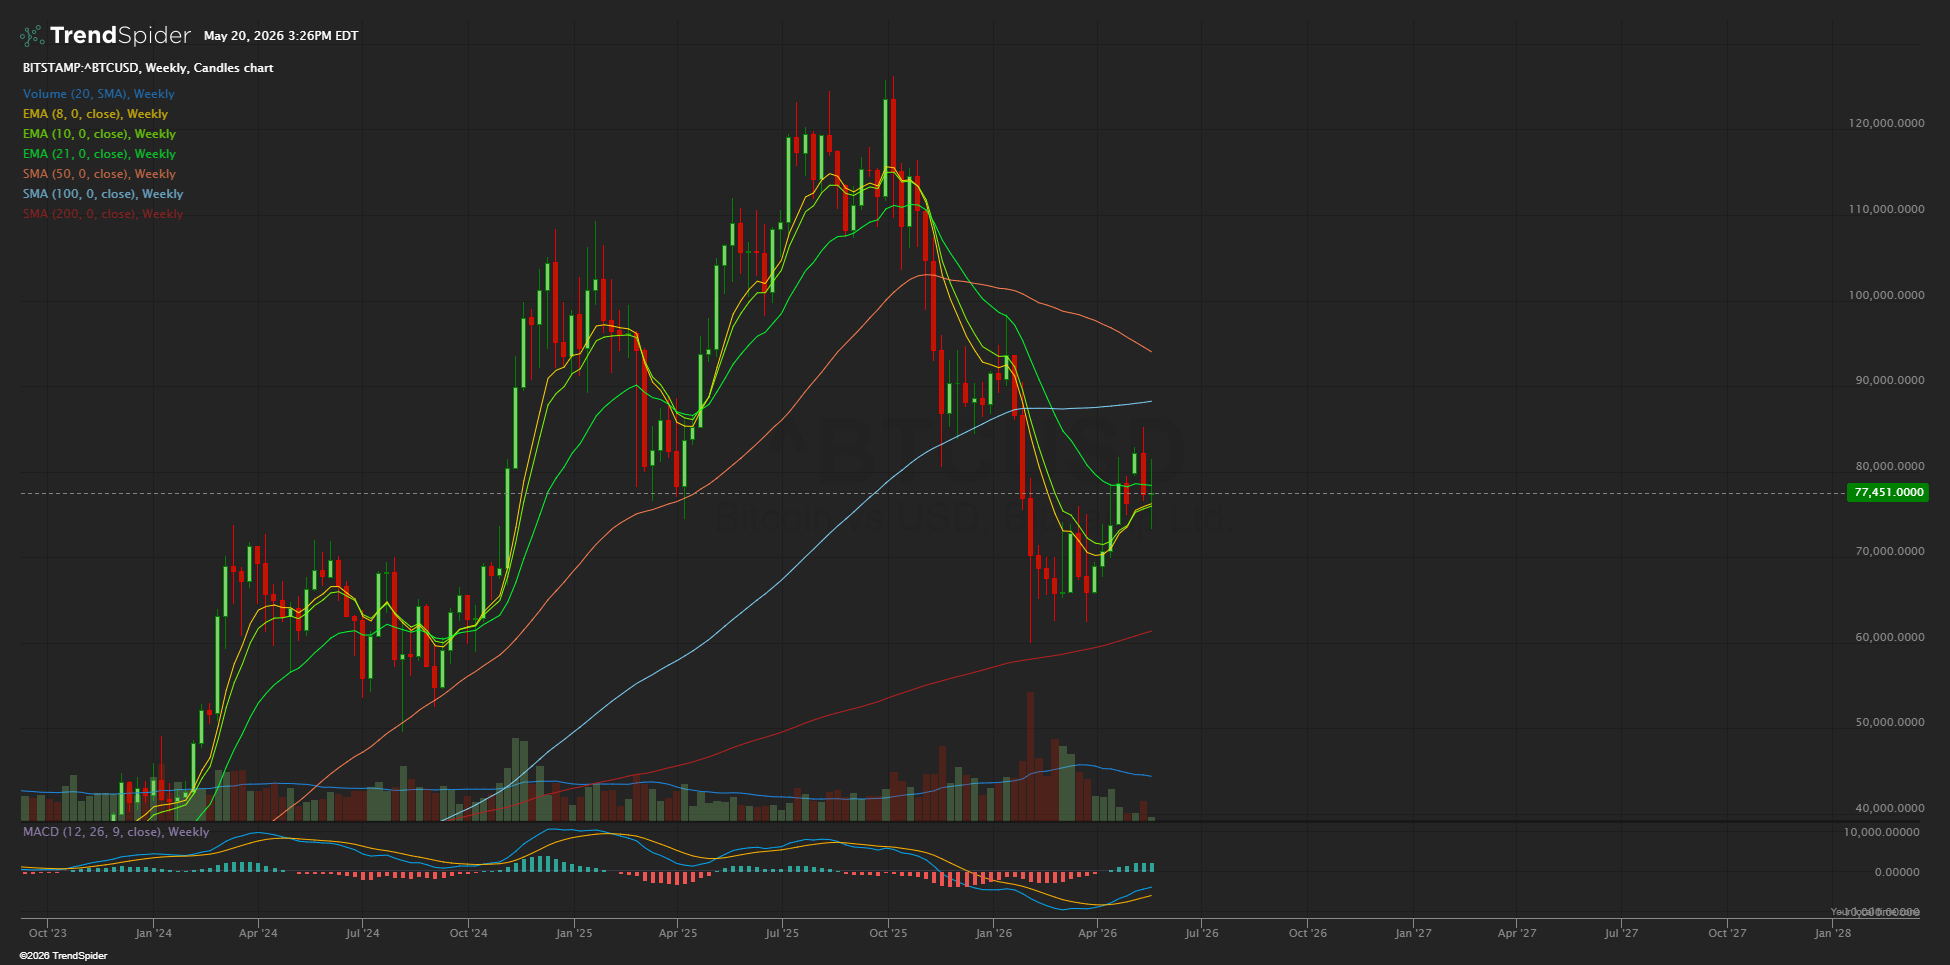Click the TrendSpider spider logo icon

click(x=31, y=36)
